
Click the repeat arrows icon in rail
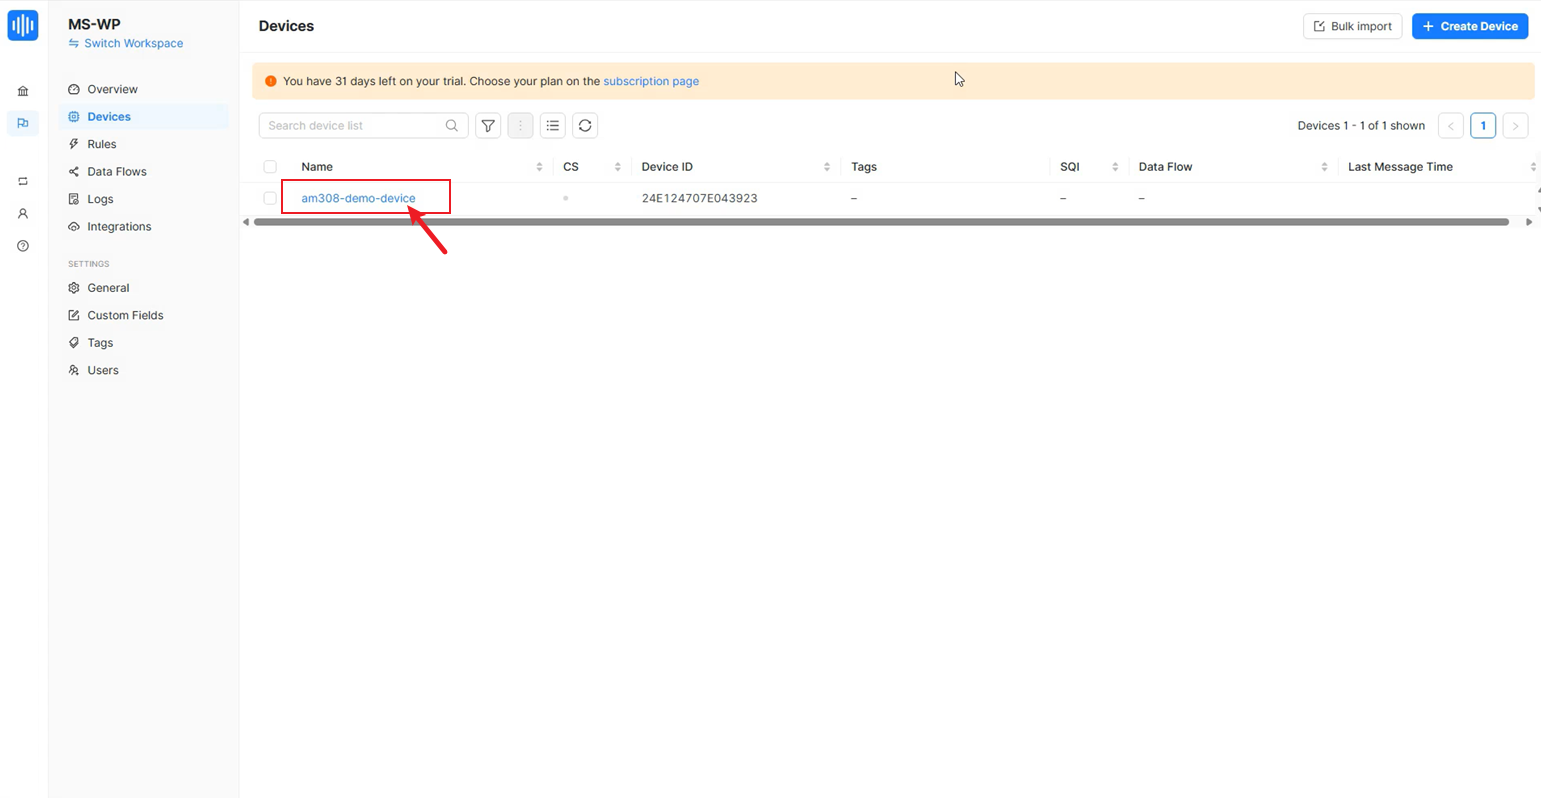coord(23,181)
